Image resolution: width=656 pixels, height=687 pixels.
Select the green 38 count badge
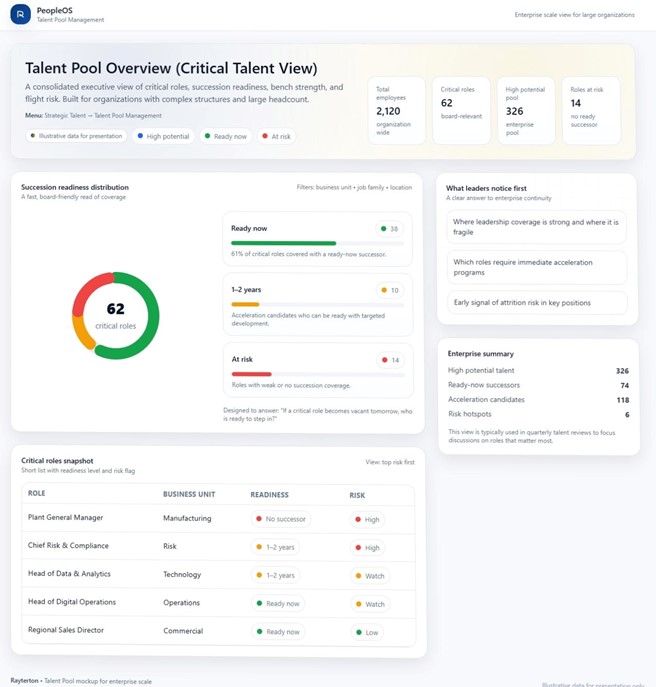coord(389,229)
